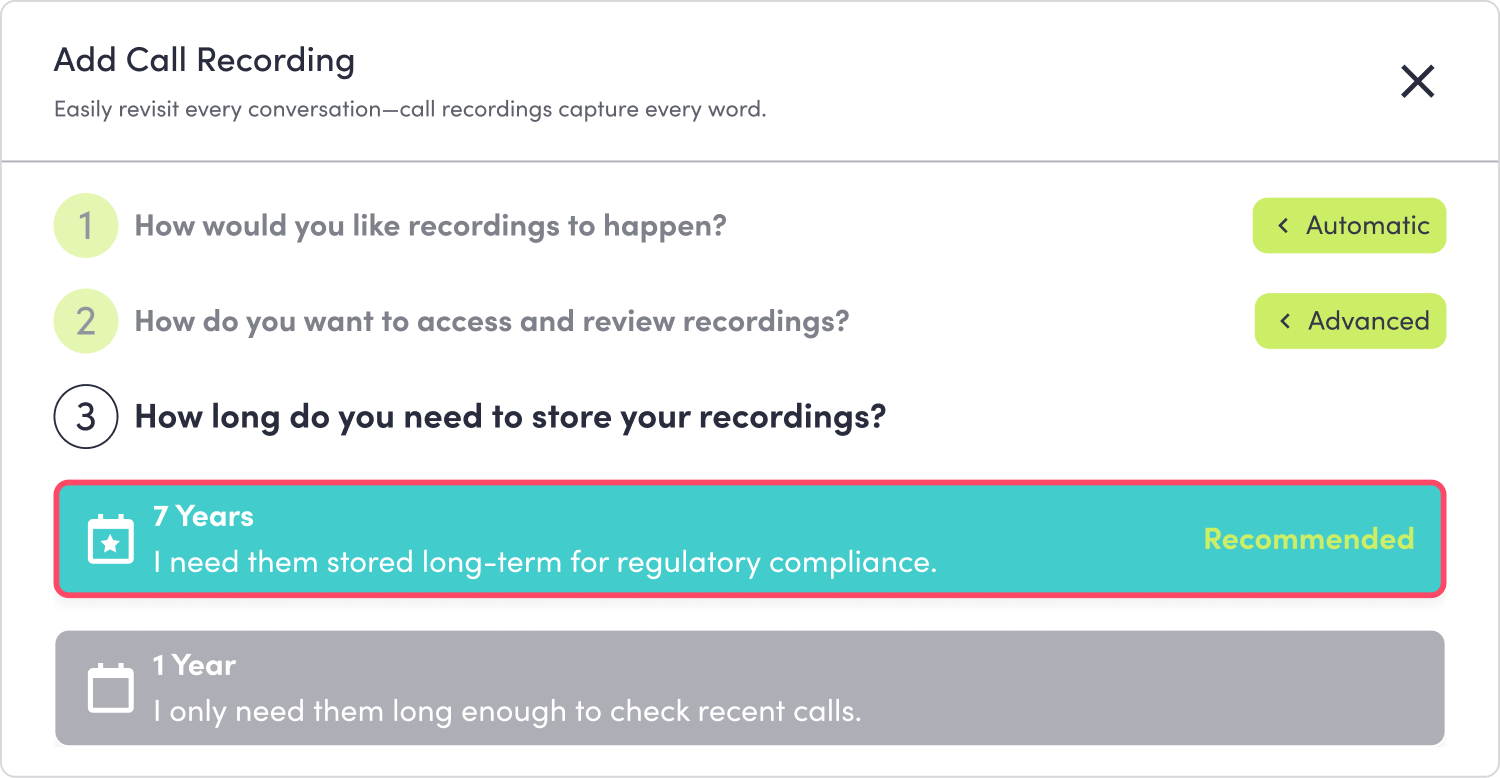
Task: Choose the long-term regulatory compliance description
Action: 545,562
